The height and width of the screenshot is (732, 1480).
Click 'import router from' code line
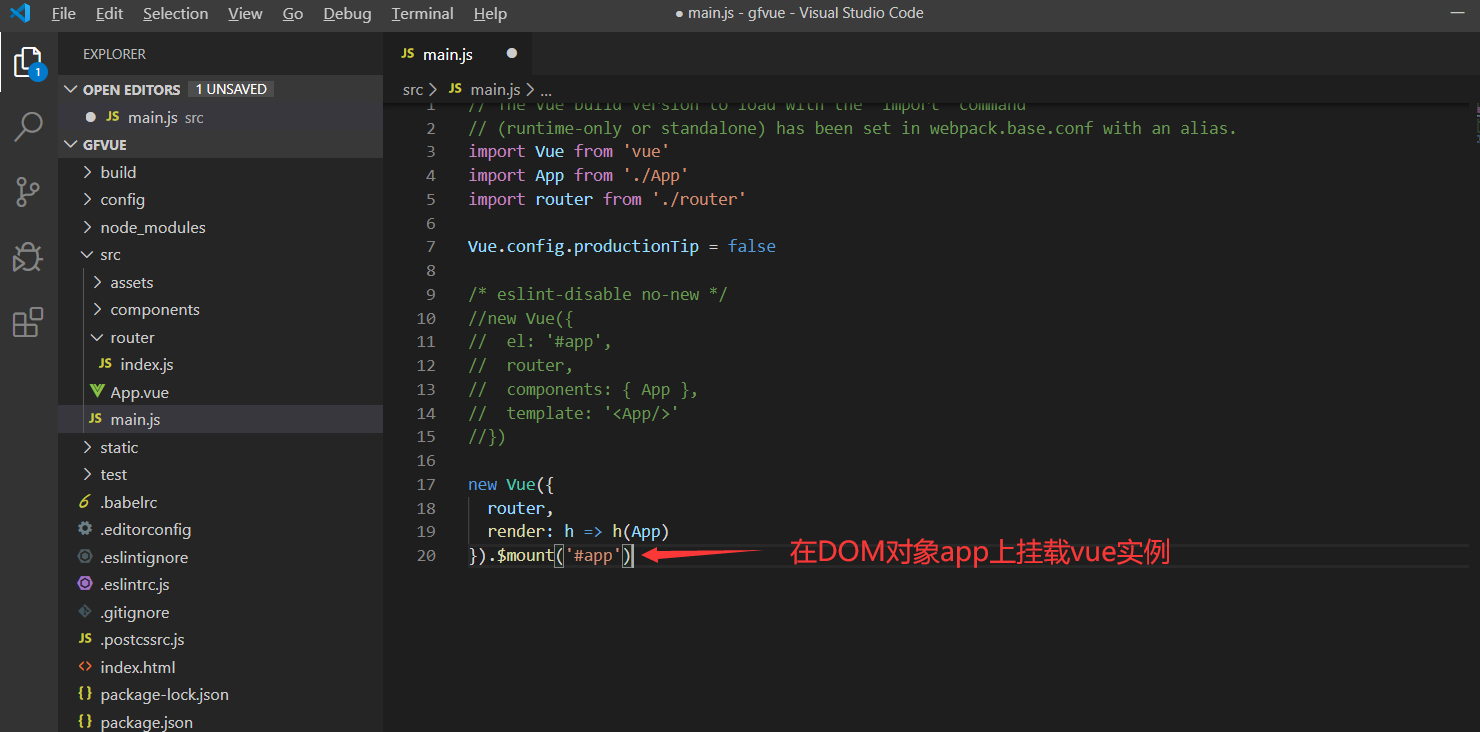click(607, 199)
